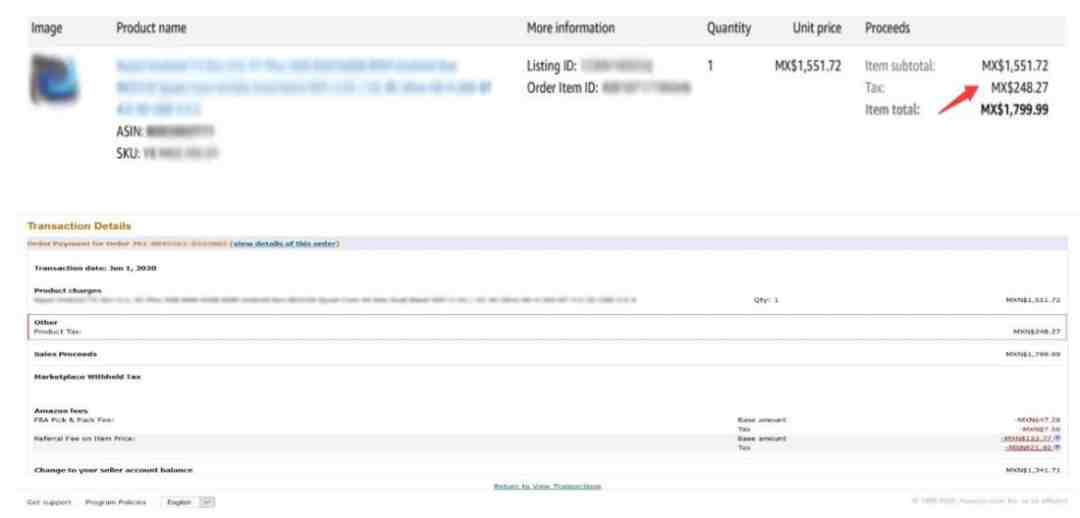The image size is (1080, 518).
Task: Click the info icon beside Referral Fee tax
Action: click(x=1057, y=447)
